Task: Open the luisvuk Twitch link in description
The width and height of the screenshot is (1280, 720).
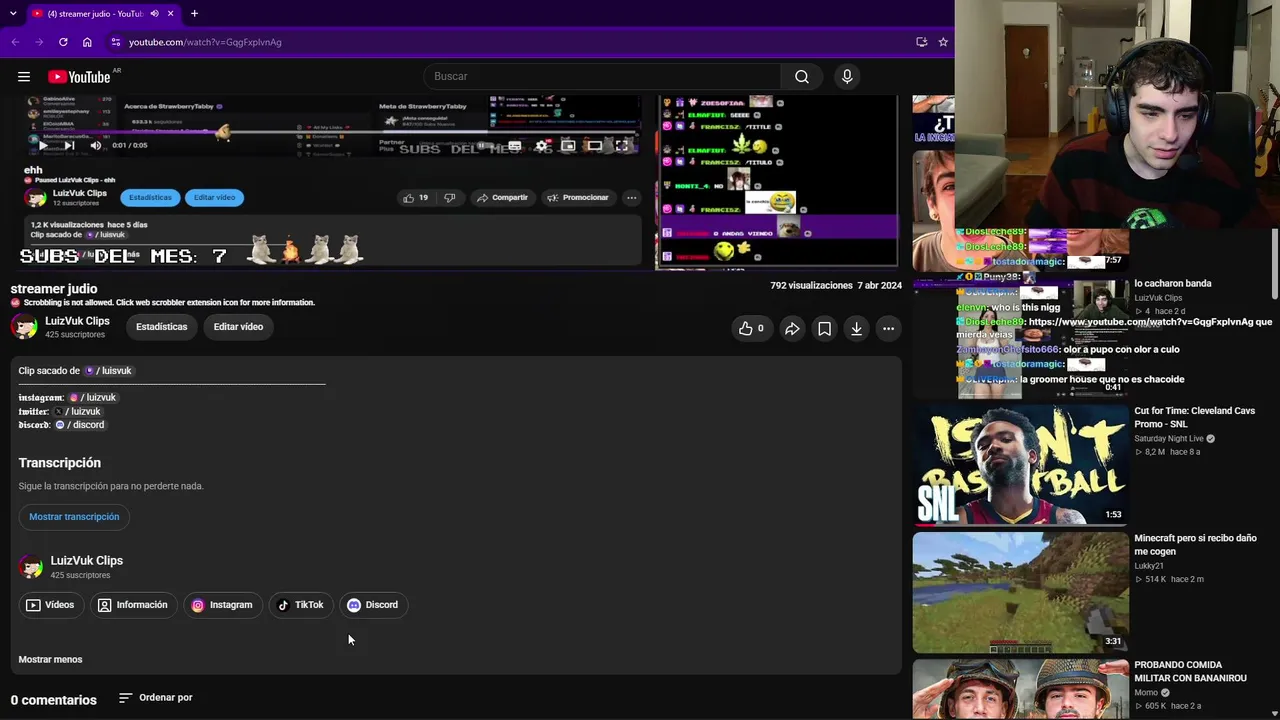Action: tap(109, 371)
